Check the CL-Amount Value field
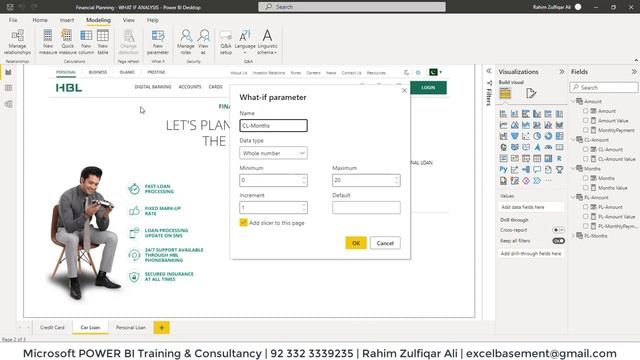The width and height of the screenshot is (640, 360). coord(586,159)
